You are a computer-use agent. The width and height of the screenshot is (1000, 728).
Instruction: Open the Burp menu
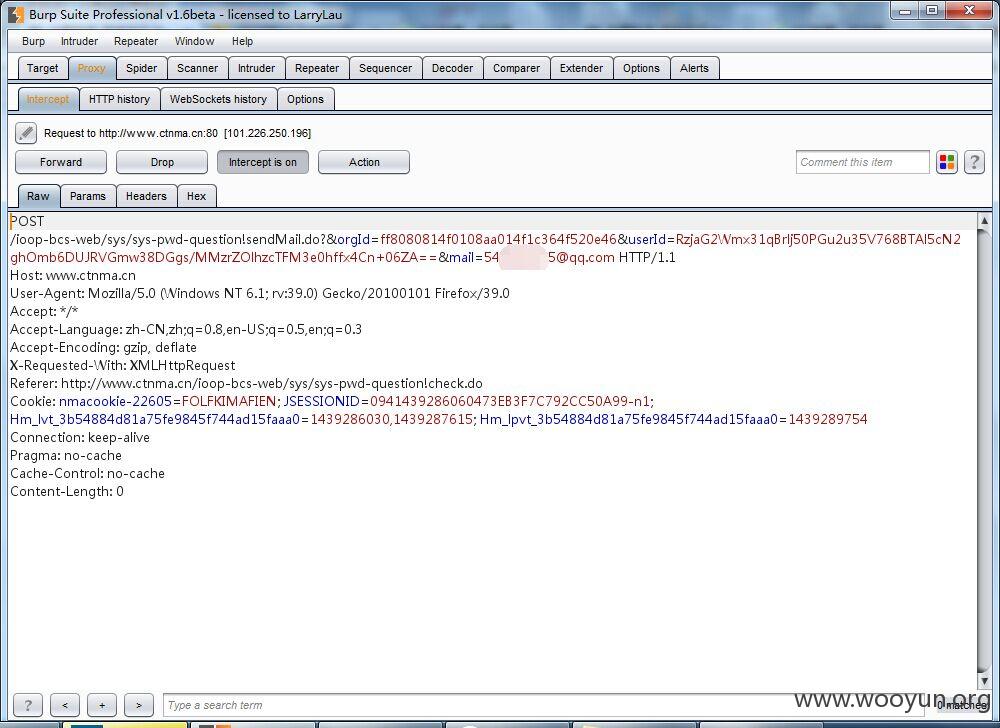coord(33,41)
